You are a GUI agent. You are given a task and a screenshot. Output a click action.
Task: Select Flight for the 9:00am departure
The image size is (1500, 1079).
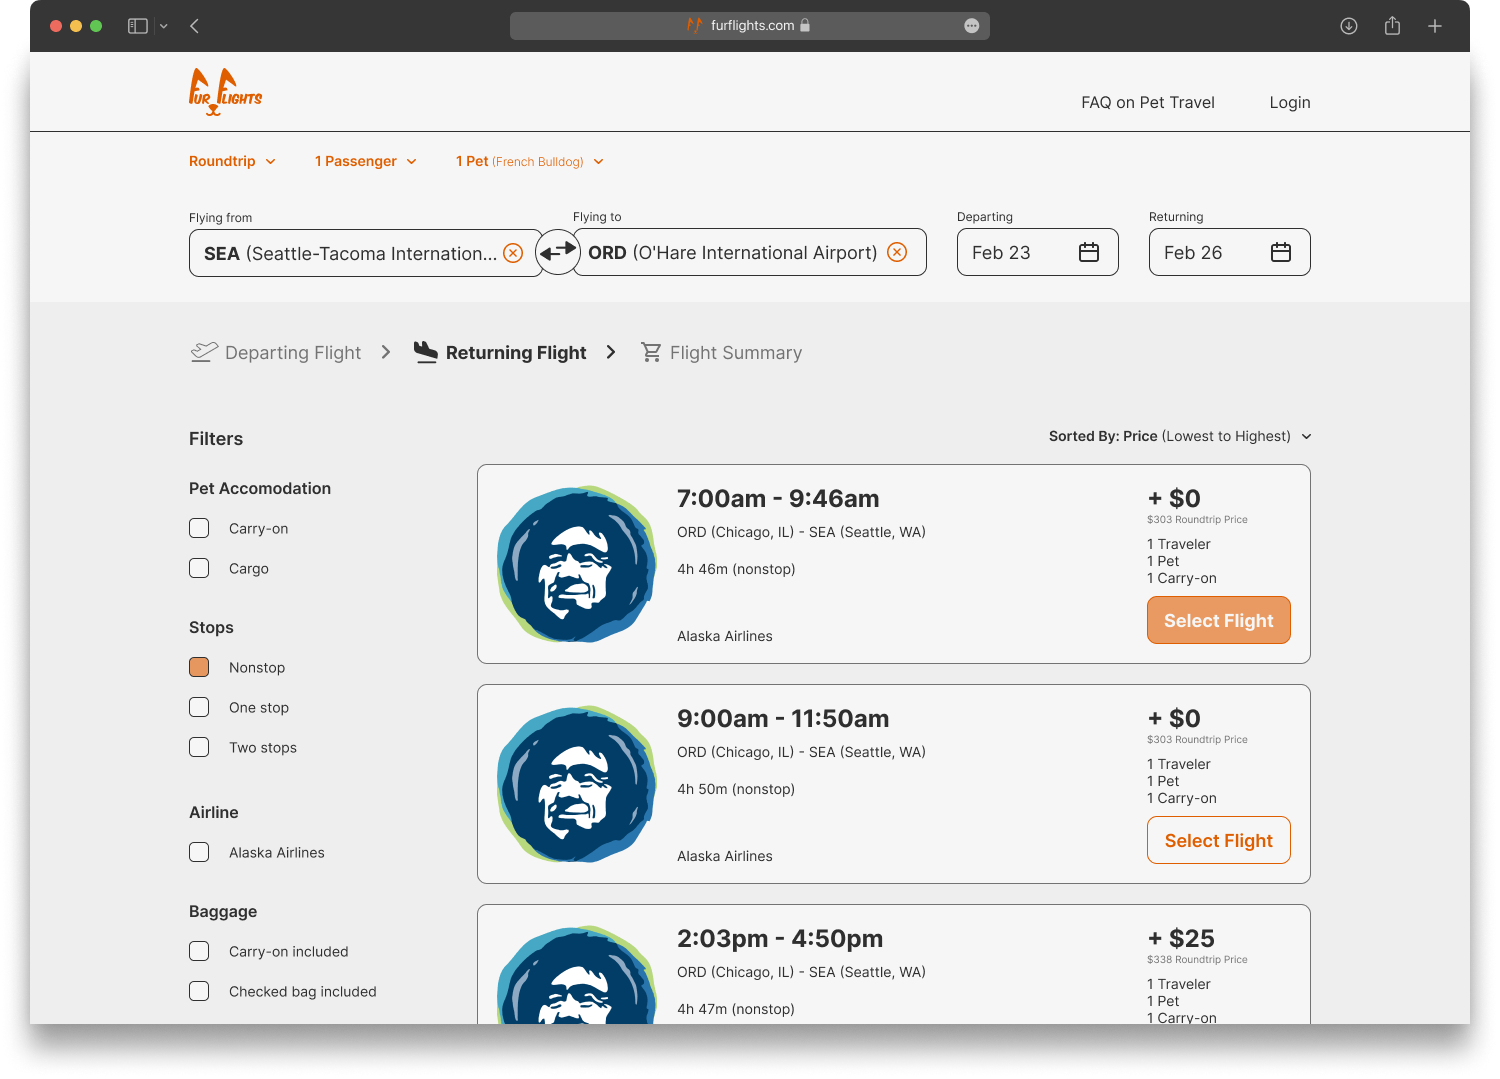coord(1219,840)
